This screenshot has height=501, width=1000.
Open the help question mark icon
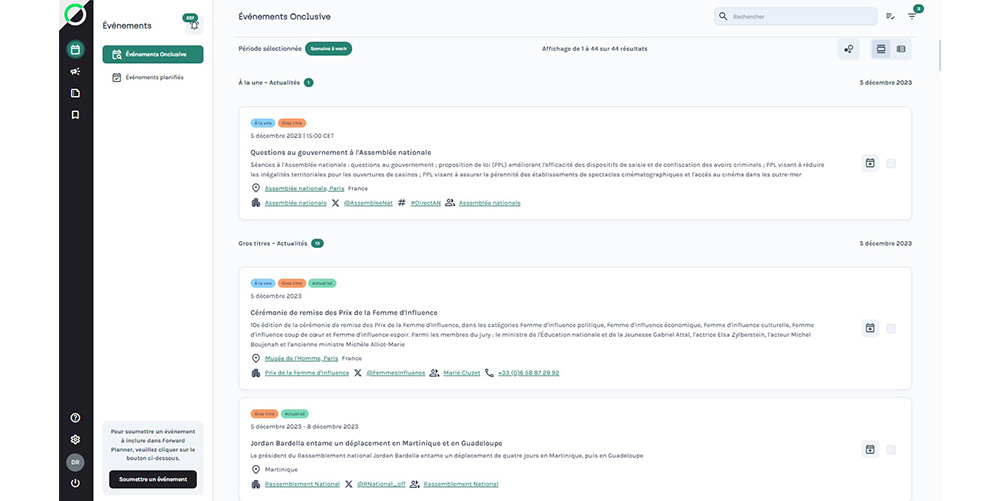pyautogui.click(x=75, y=417)
